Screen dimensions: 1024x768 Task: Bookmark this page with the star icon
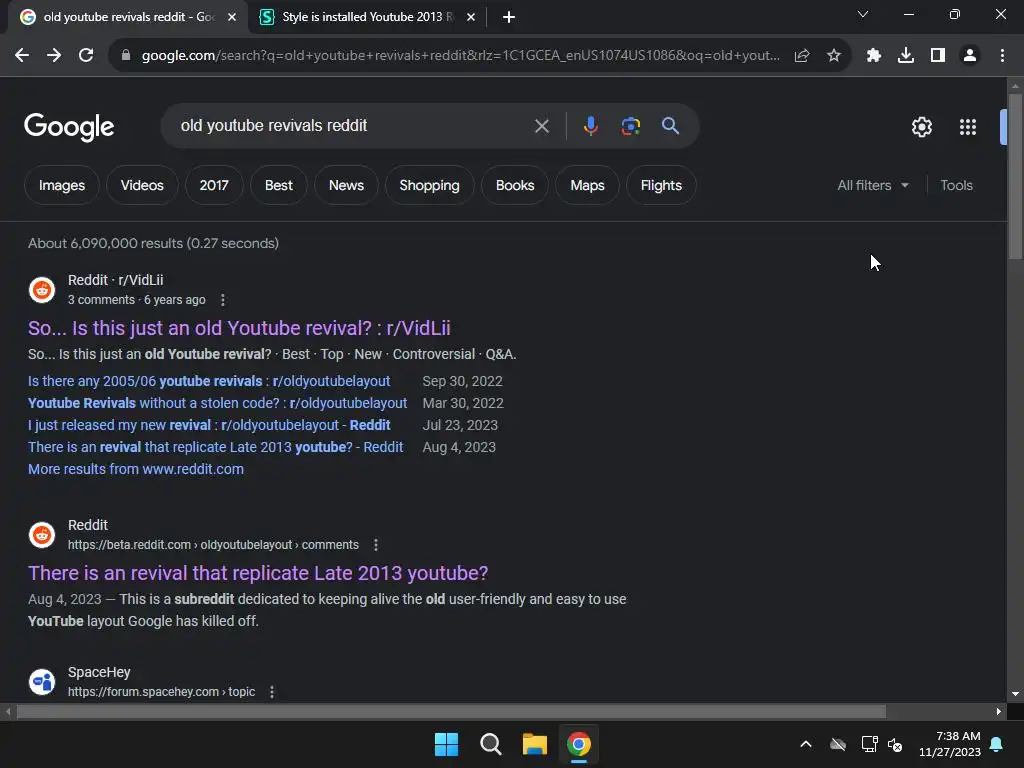834,56
